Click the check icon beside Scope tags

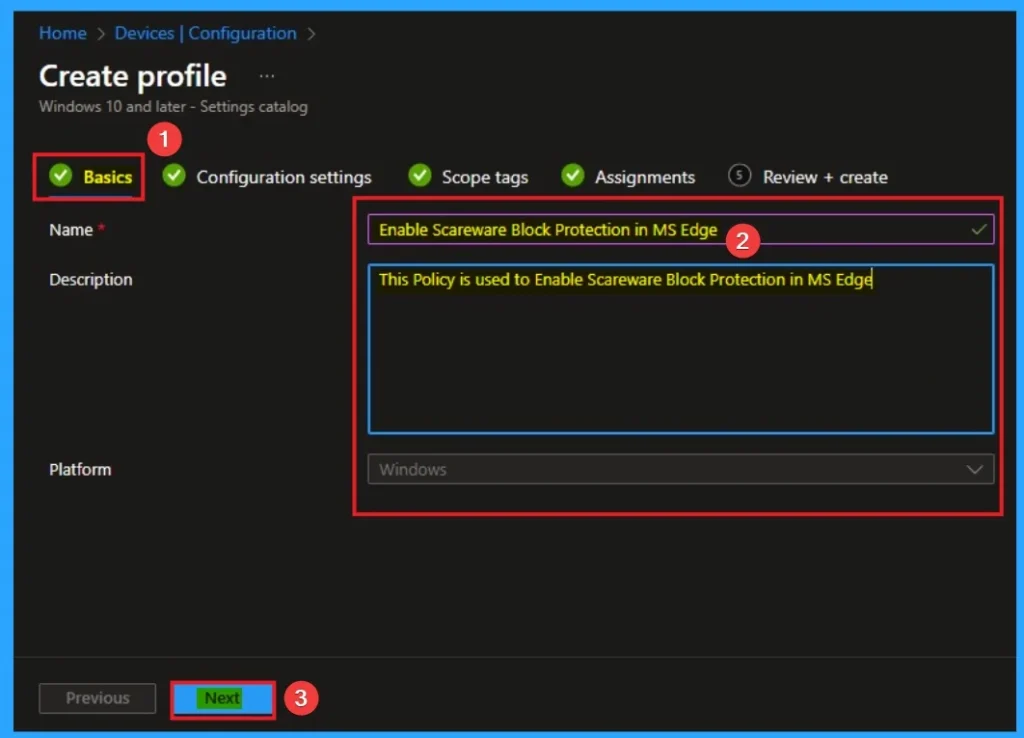tap(419, 176)
